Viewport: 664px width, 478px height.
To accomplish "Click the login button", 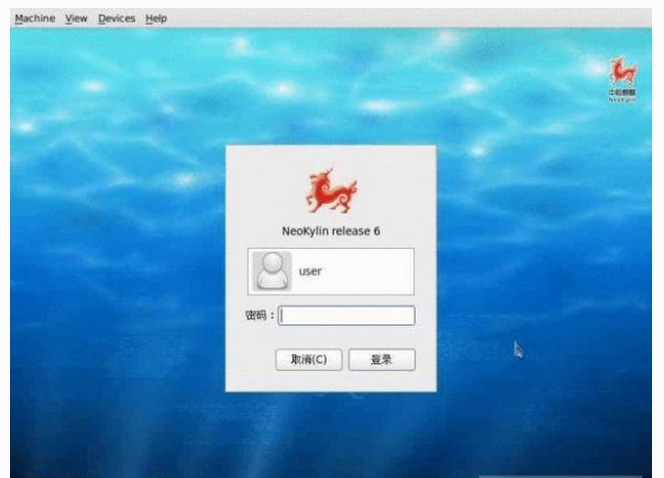I will click(x=382, y=360).
